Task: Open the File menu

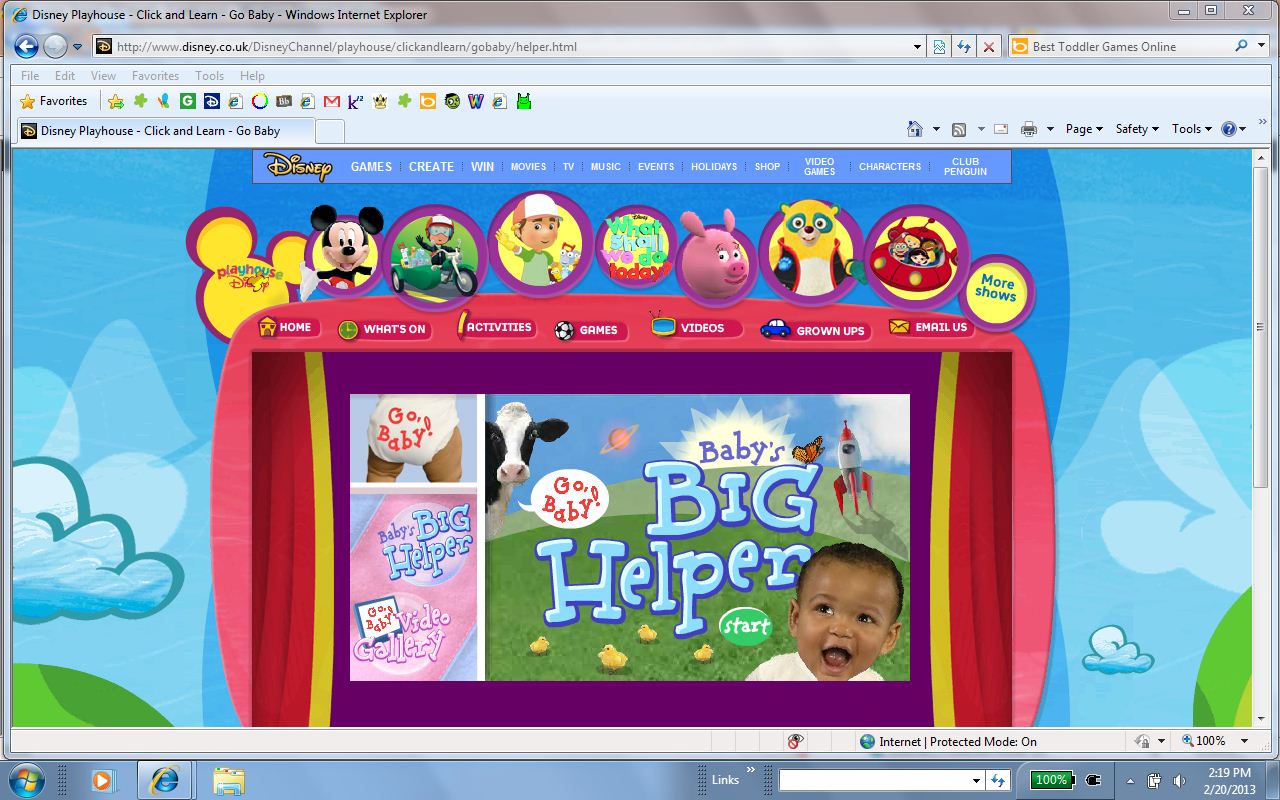Action: 30,75
